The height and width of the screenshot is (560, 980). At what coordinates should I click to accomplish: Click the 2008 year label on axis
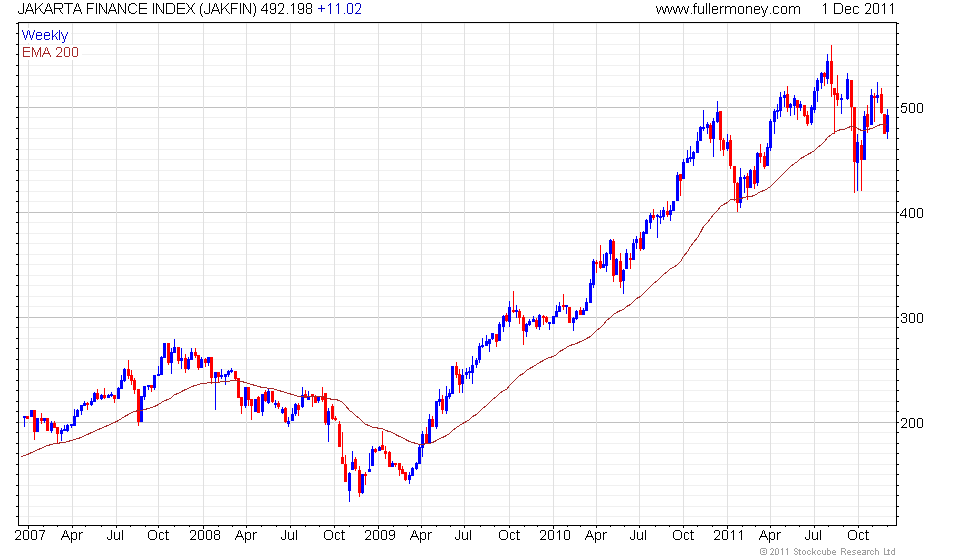(x=205, y=536)
